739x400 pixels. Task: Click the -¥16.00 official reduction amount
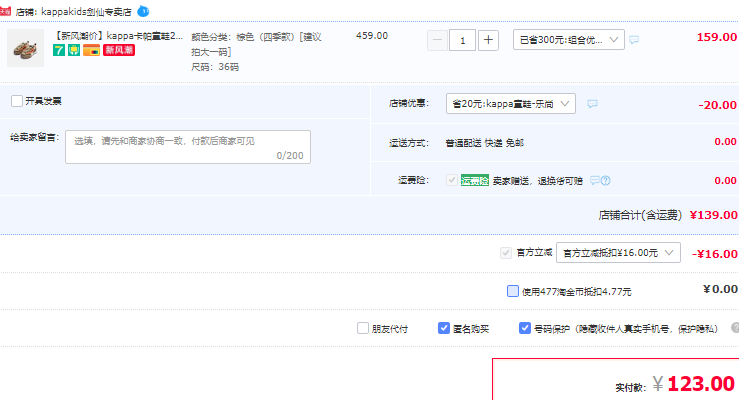[x=714, y=254]
